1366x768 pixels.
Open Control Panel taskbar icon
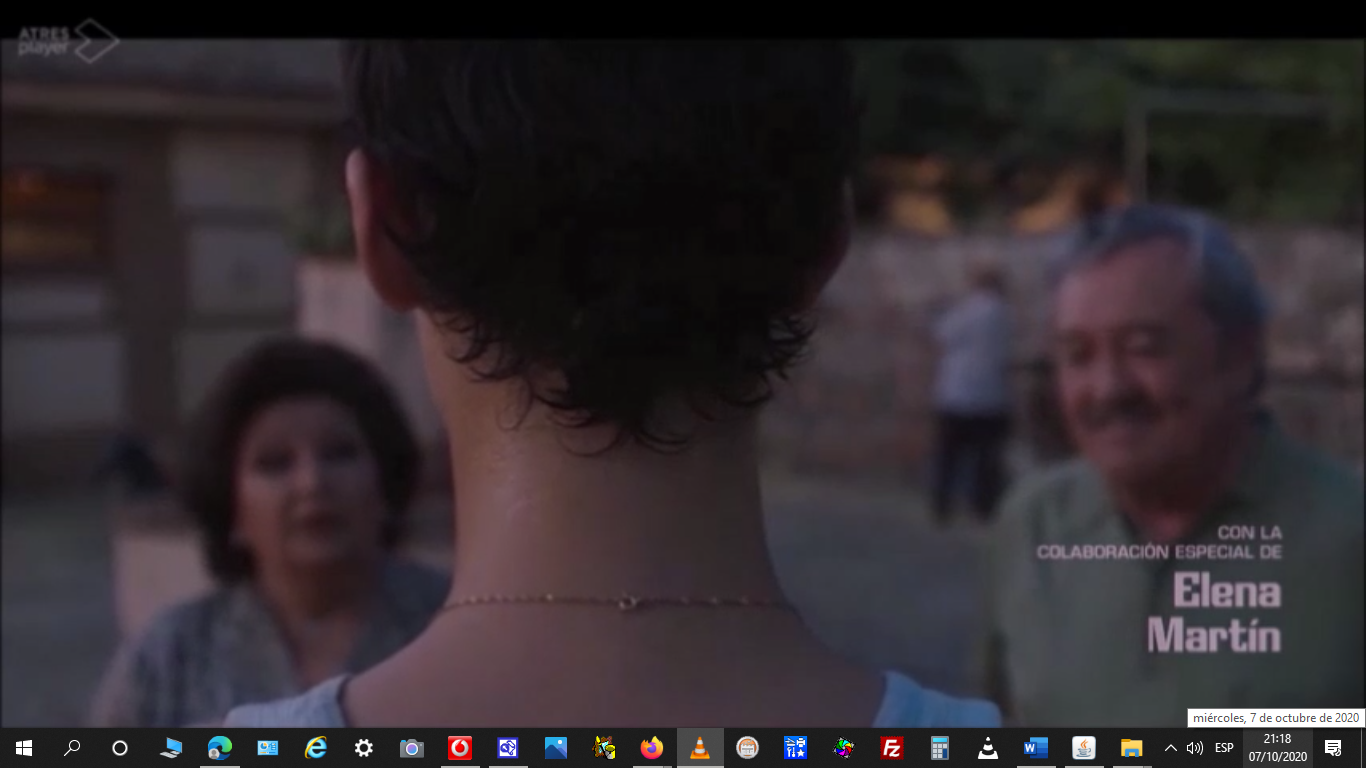[267, 748]
